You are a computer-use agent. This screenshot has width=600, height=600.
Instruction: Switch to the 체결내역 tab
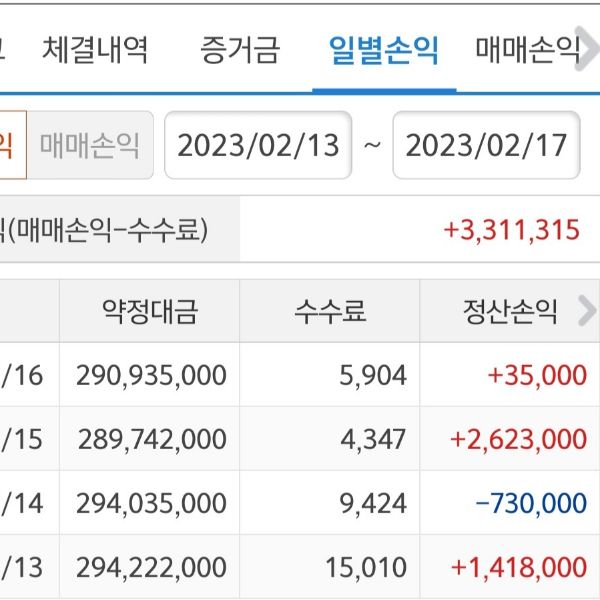[95, 50]
